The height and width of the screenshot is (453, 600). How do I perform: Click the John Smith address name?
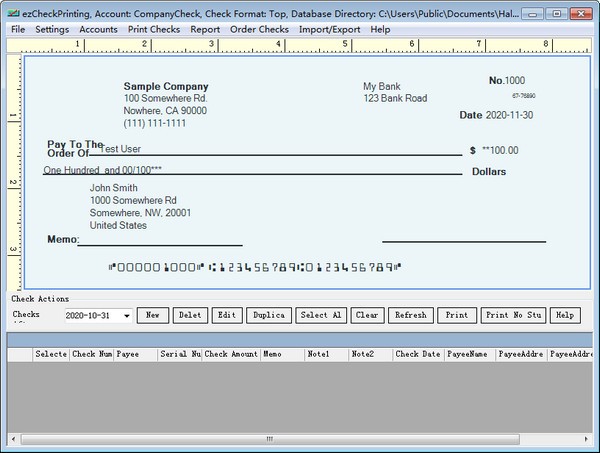[x=113, y=188]
